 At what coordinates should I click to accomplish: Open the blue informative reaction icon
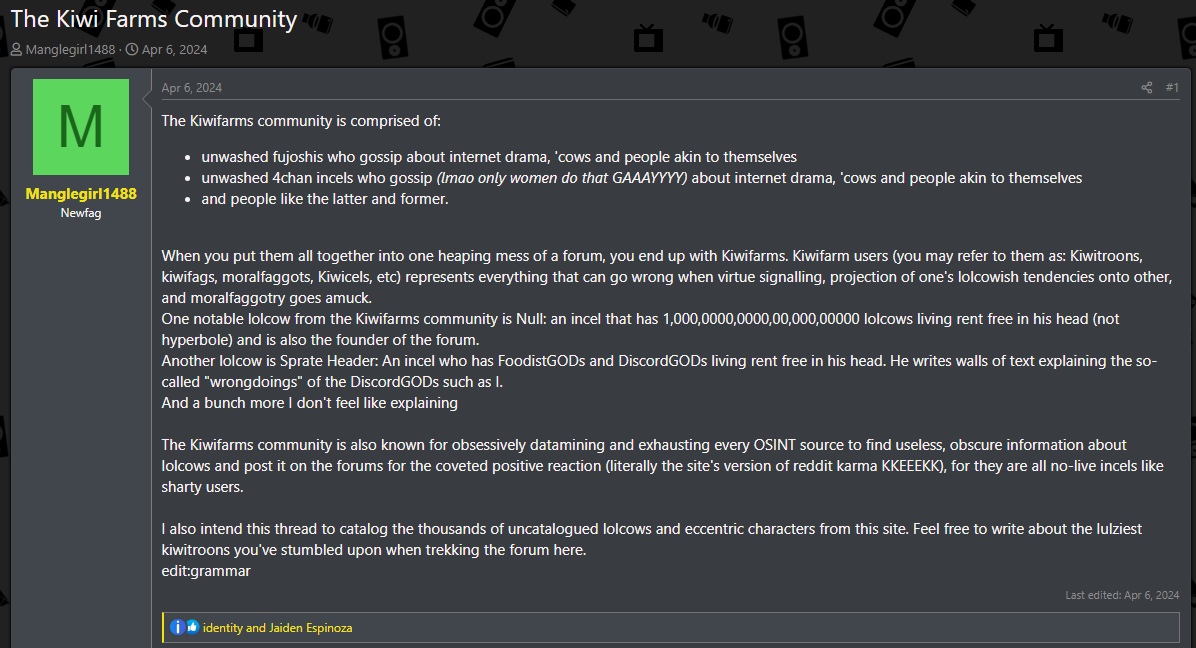tap(177, 627)
